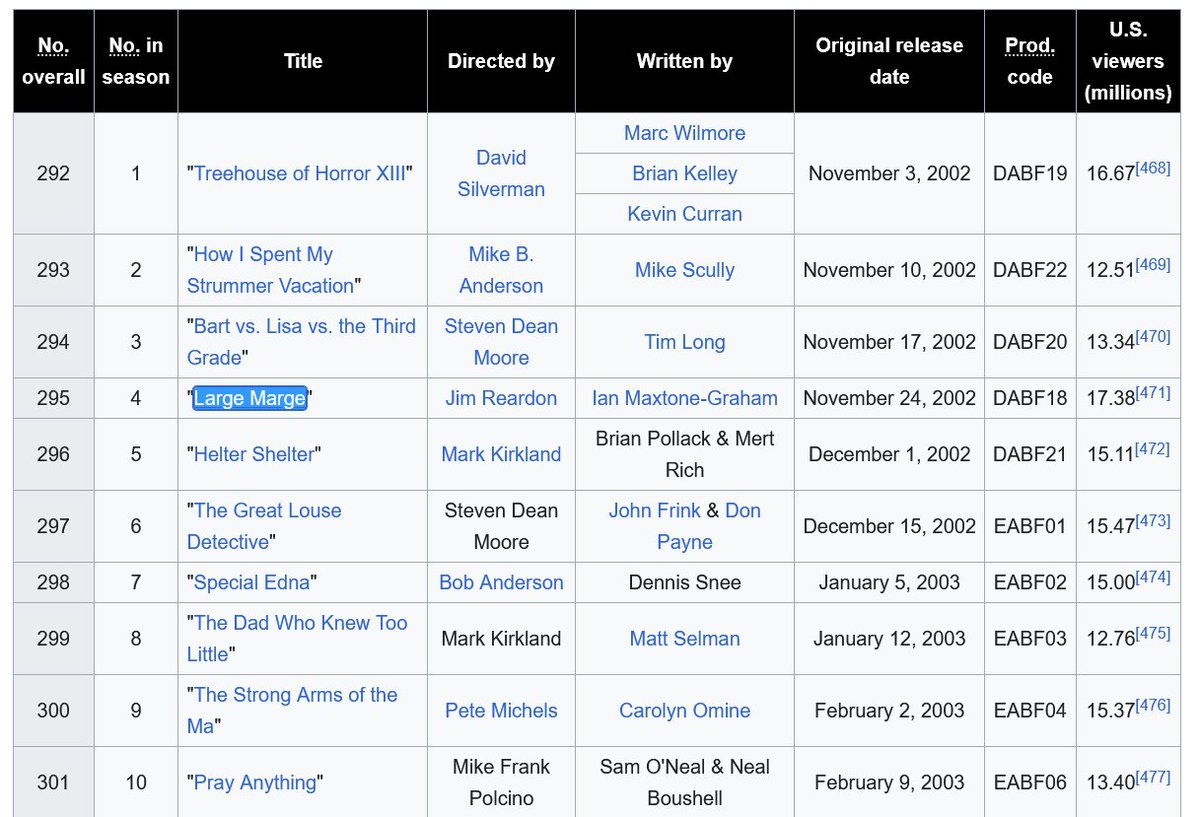This screenshot has height=817, width=1200.
Task: Open the Mark Kirkland link in row 296
Action: coord(501,454)
